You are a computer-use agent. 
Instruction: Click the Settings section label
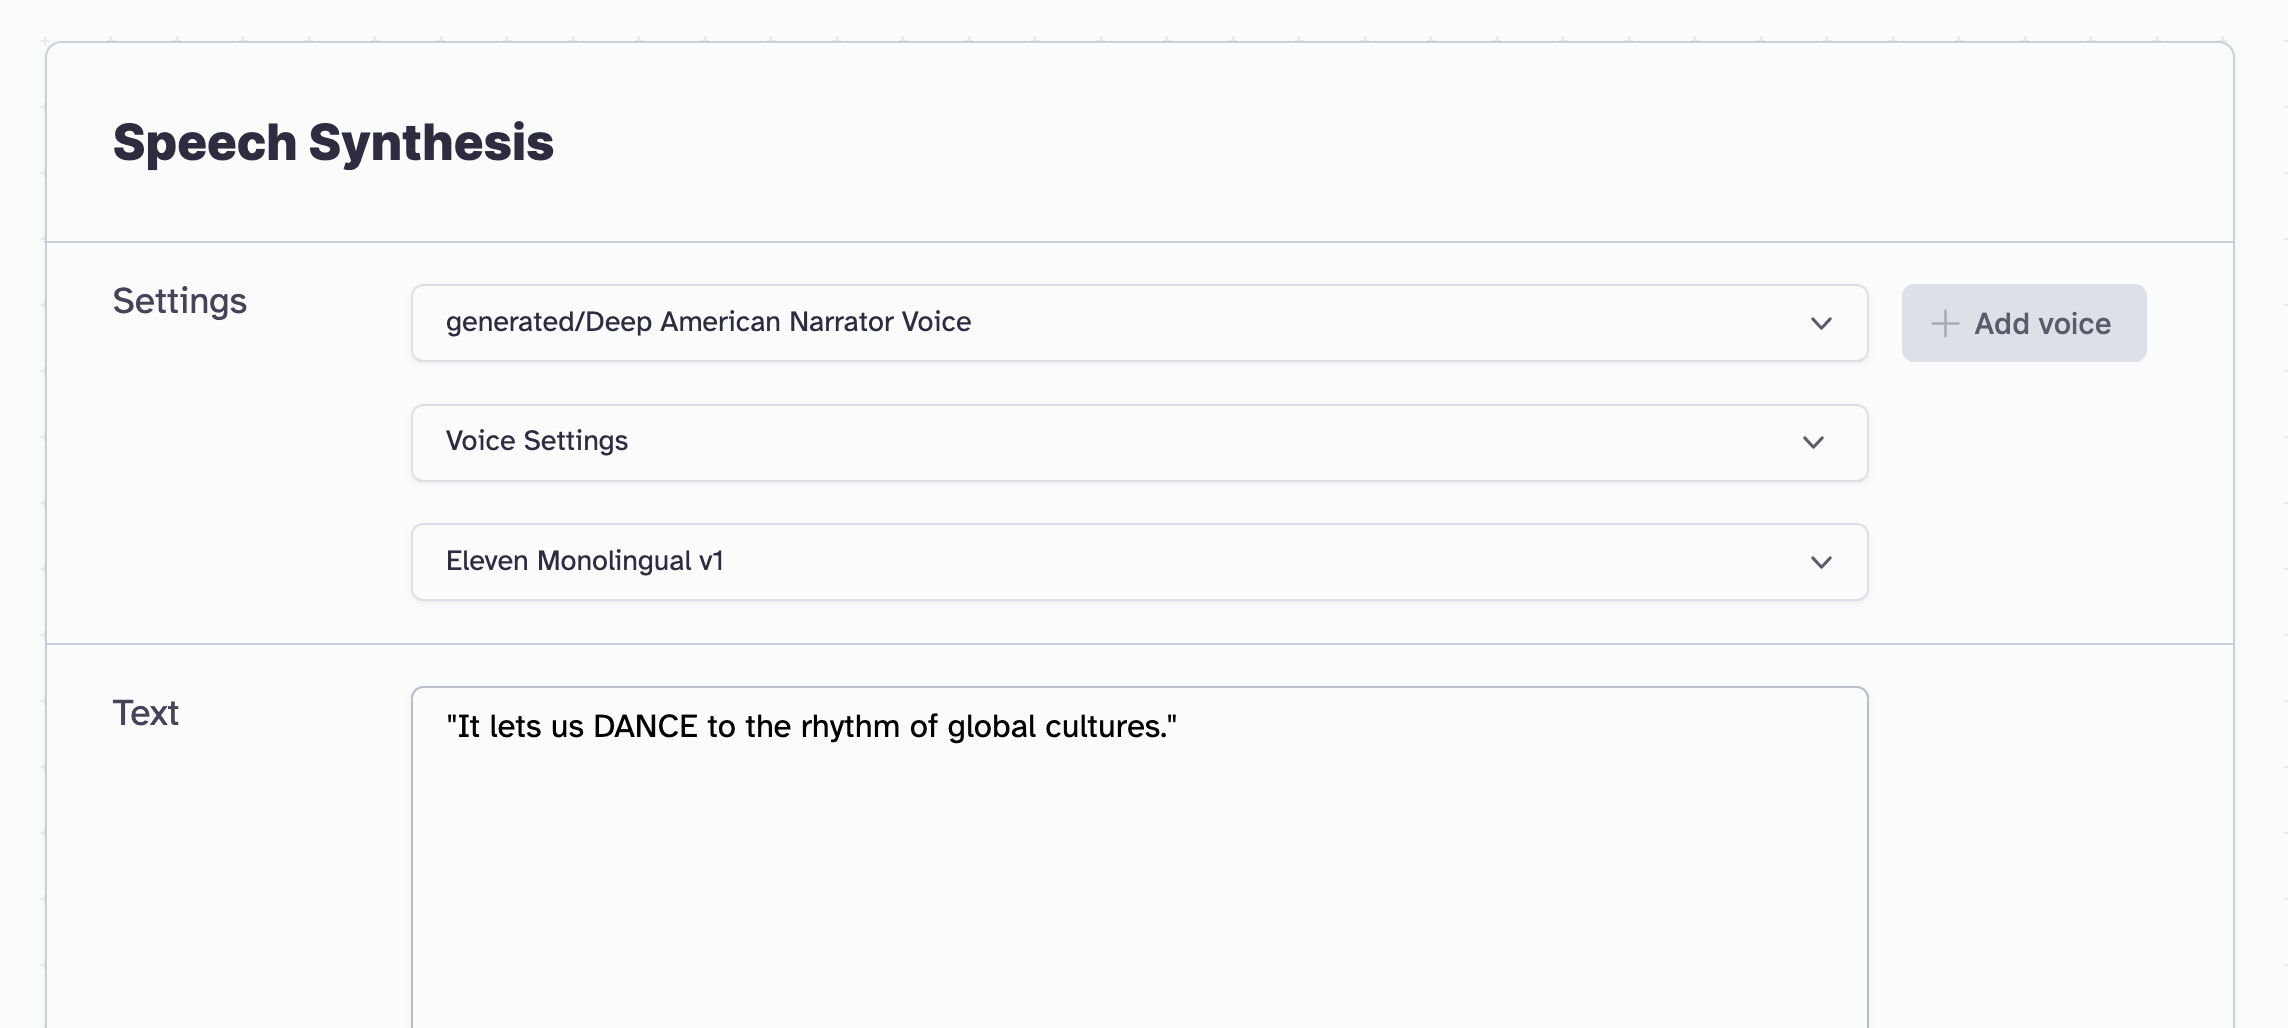pos(180,302)
